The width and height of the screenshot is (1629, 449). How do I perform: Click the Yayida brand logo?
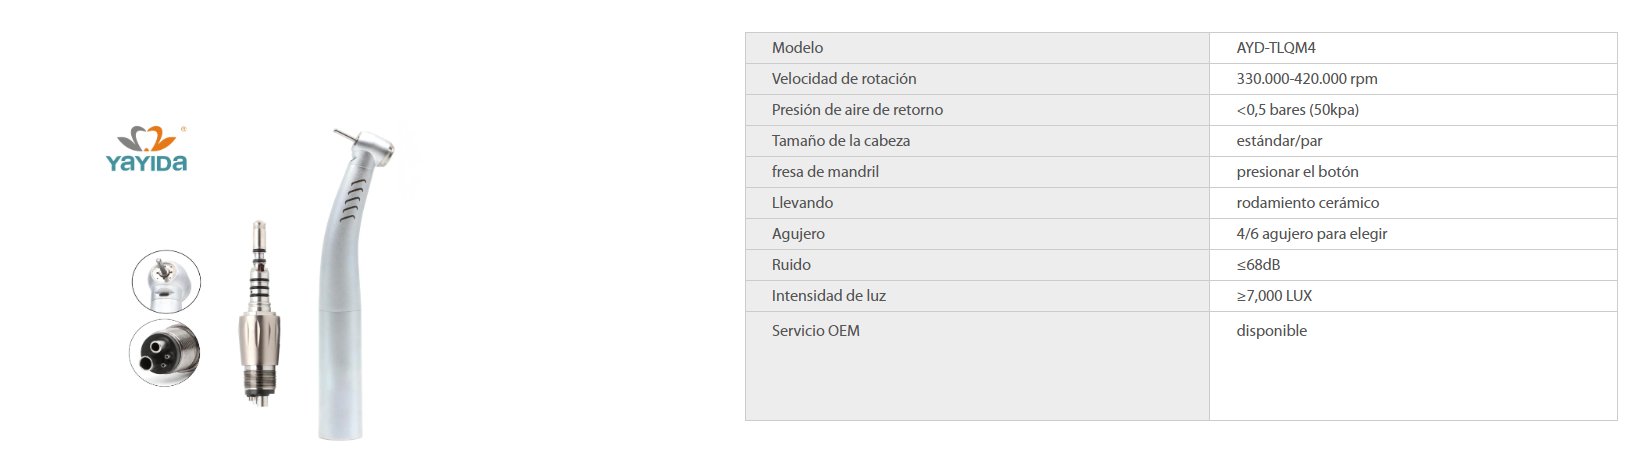pyautogui.click(x=147, y=150)
